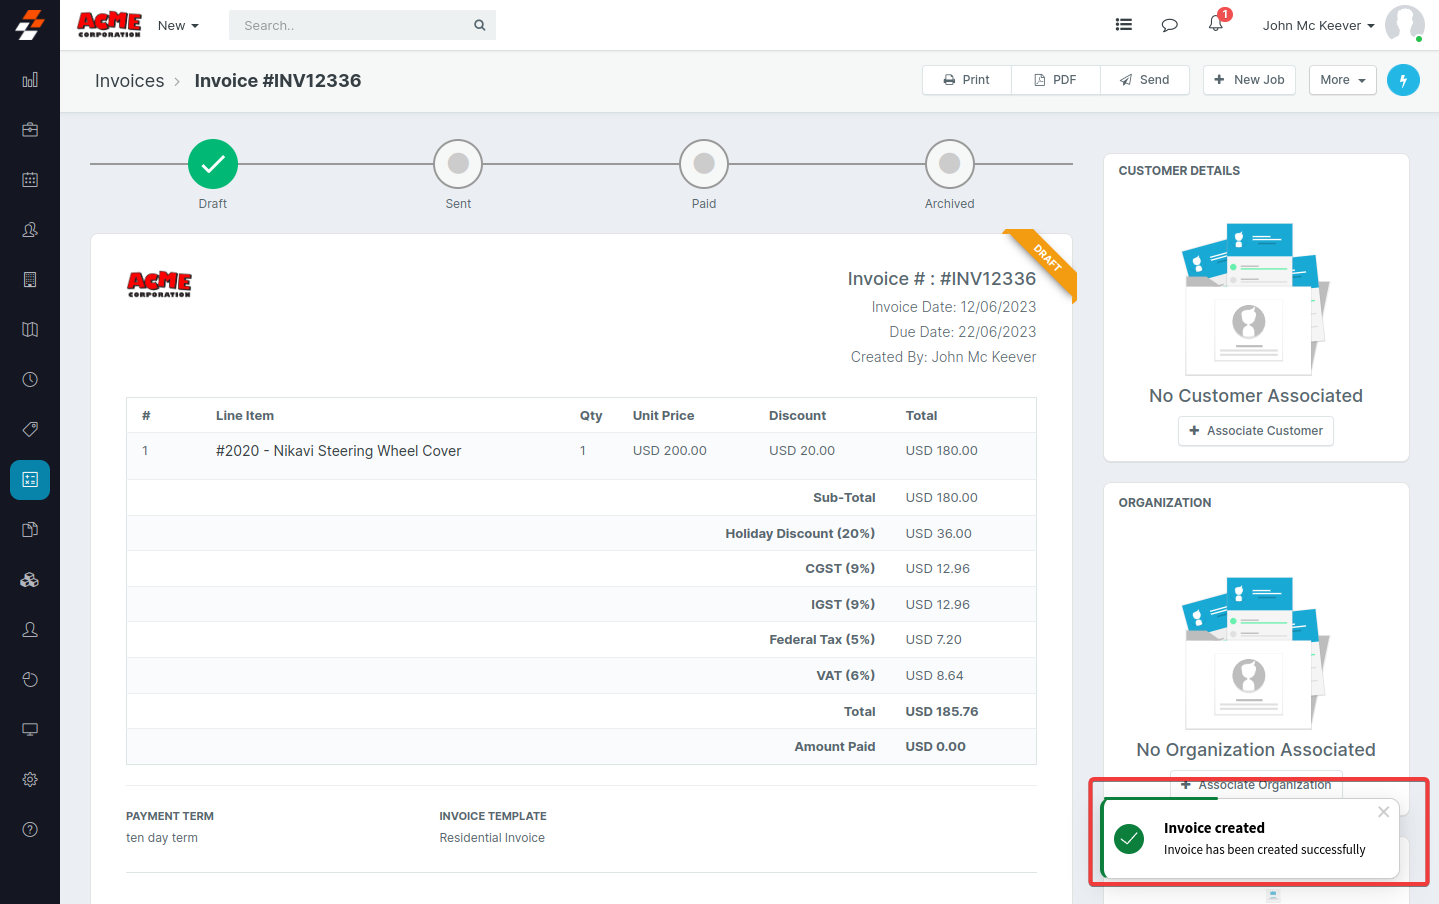Select the Archived status step circle
This screenshot has height=904, width=1439.
pyautogui.click(x=949, y=164)
